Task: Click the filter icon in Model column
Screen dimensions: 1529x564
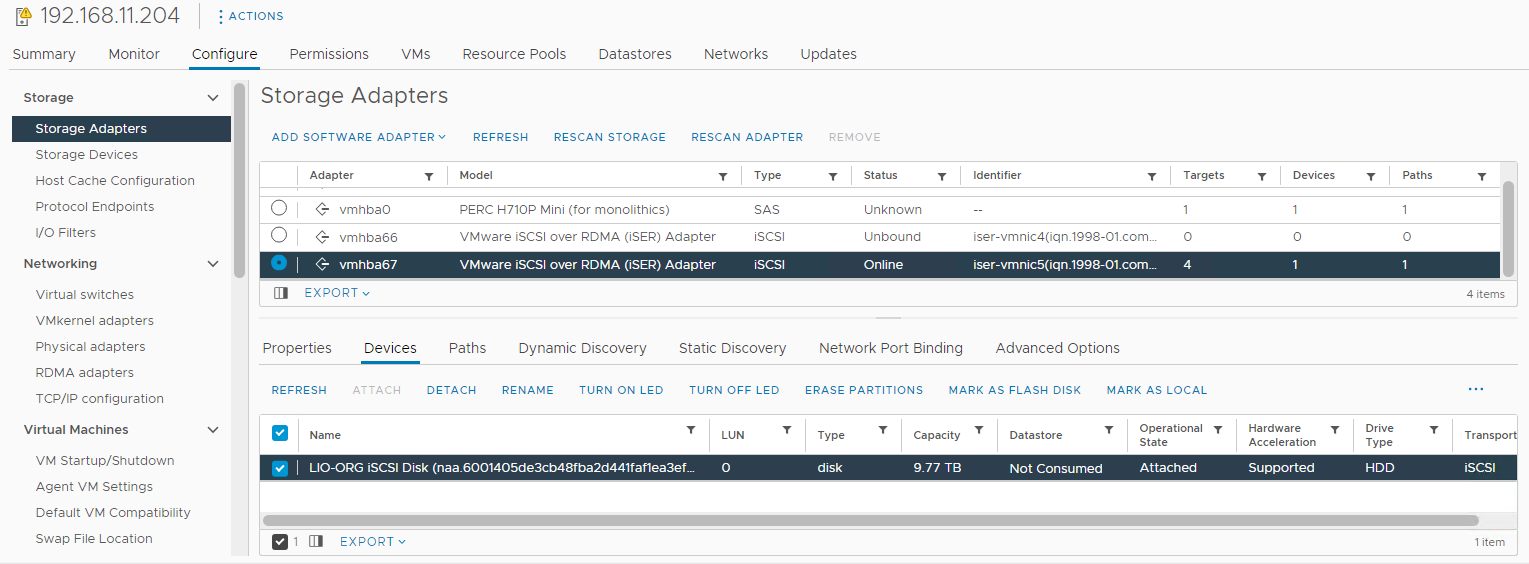Action: [x=723, y=176]
